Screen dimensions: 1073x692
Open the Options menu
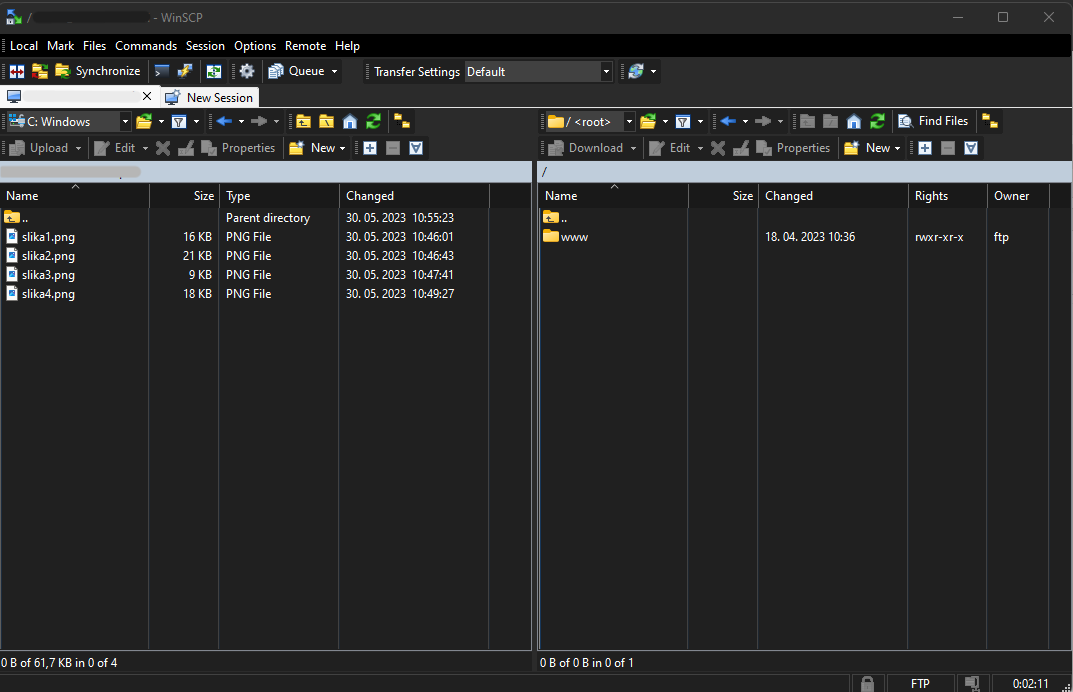(255, 46)
